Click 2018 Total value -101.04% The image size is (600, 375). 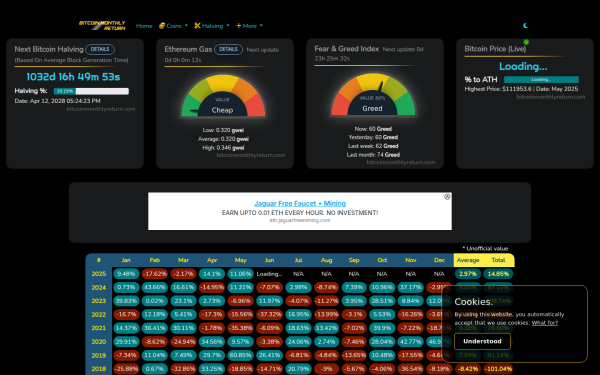(498, 369)
